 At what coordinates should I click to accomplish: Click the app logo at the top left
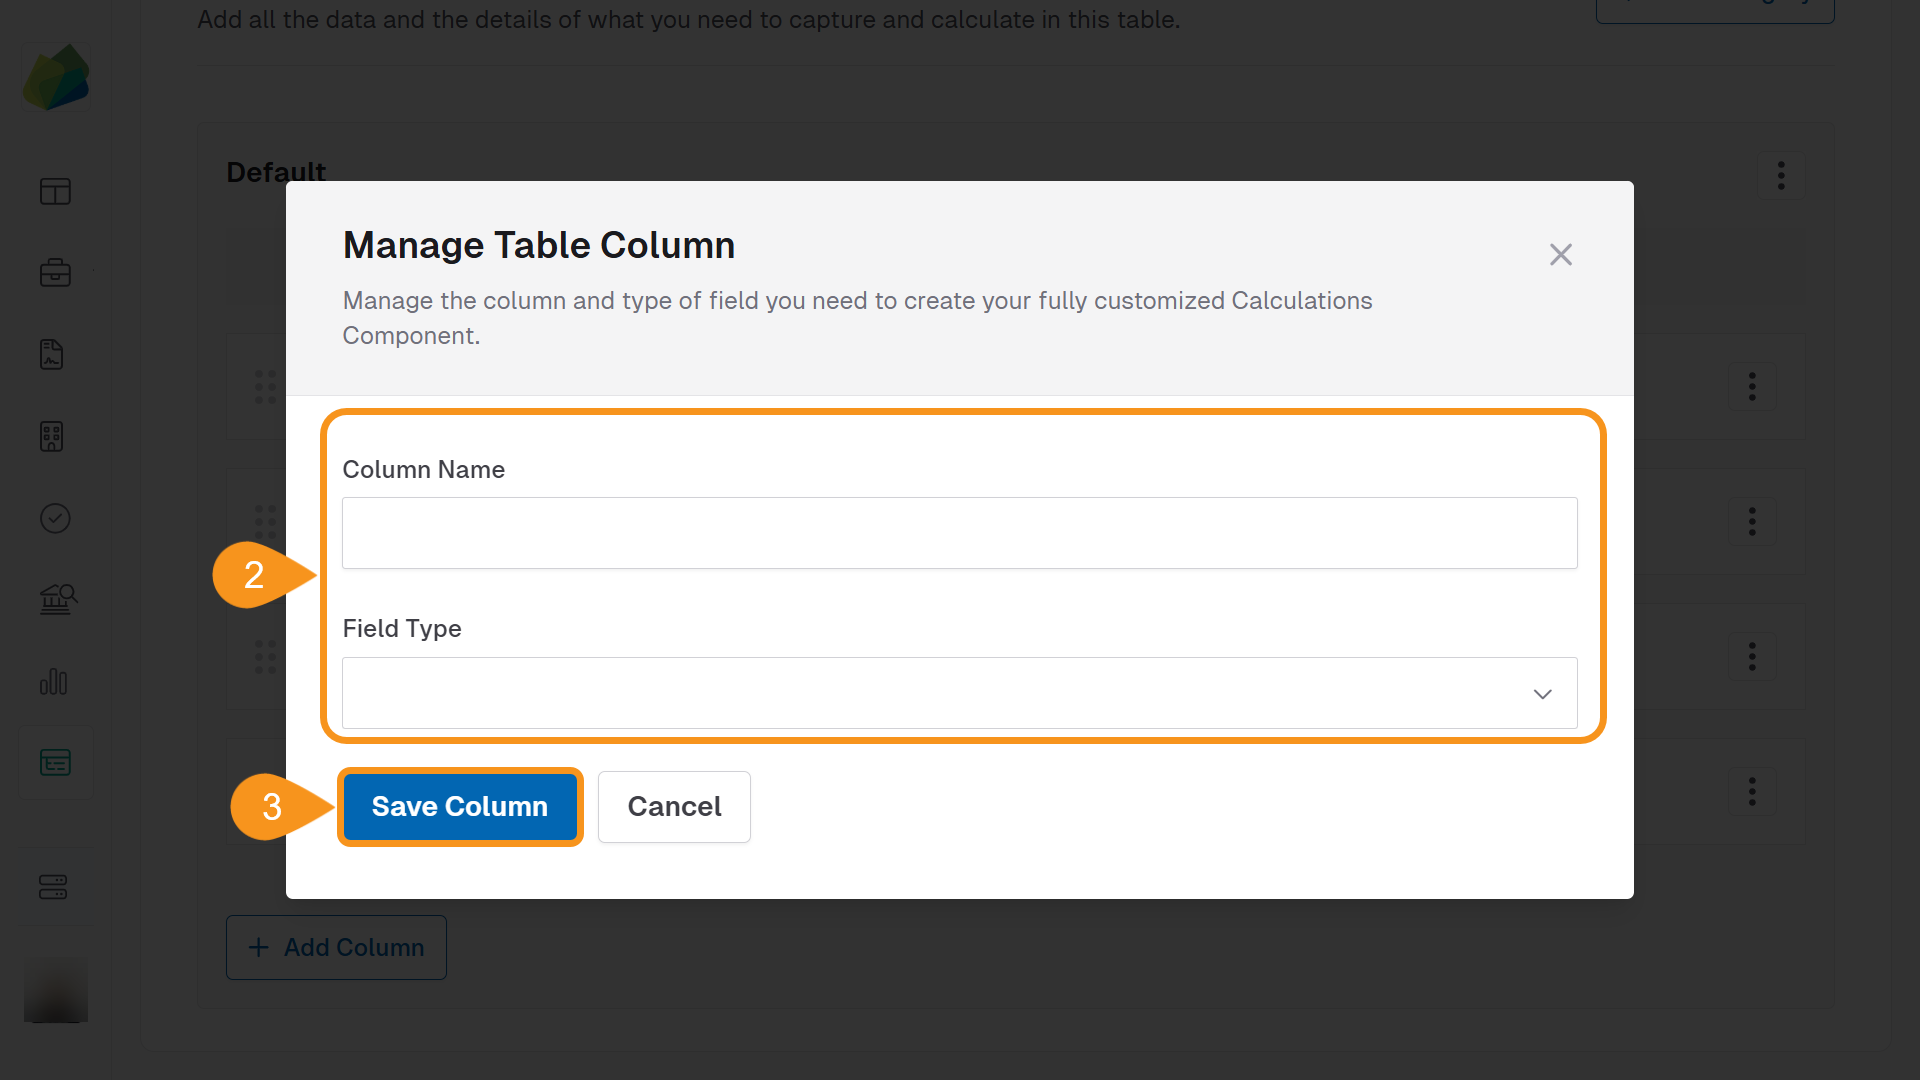[55, 77]
